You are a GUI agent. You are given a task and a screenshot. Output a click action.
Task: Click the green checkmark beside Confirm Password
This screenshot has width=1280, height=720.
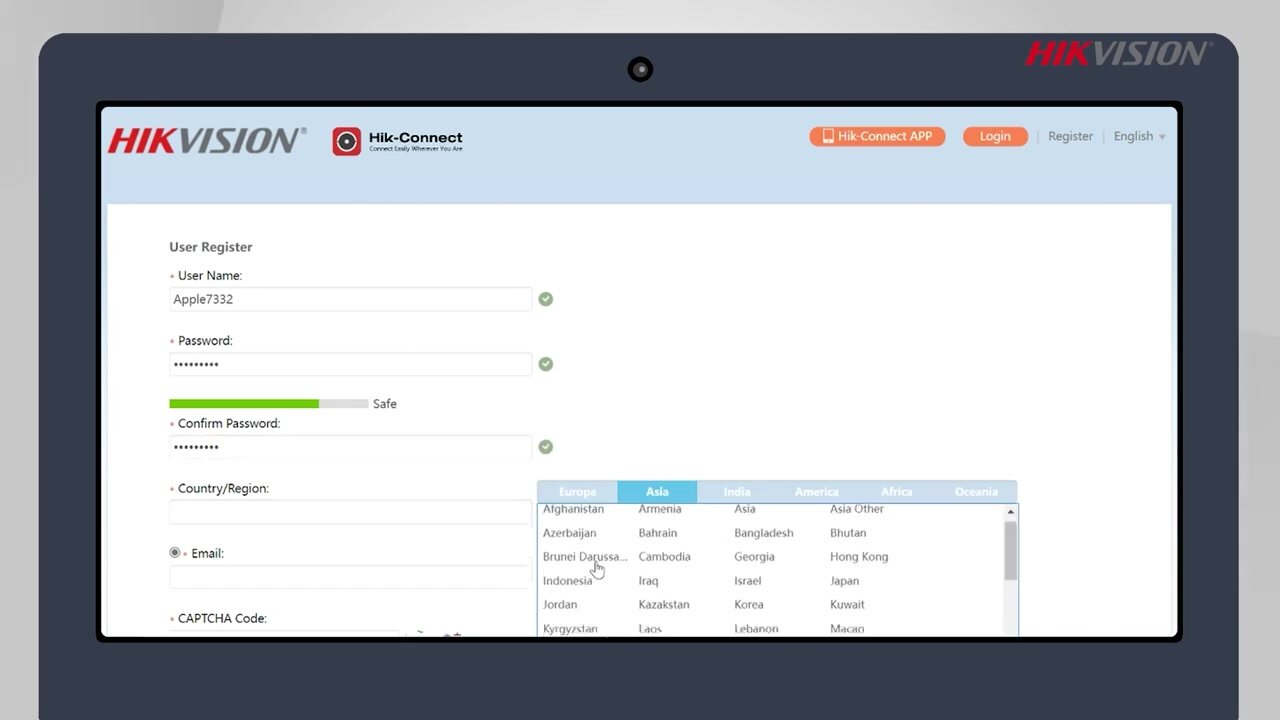[x=545, y=447]
